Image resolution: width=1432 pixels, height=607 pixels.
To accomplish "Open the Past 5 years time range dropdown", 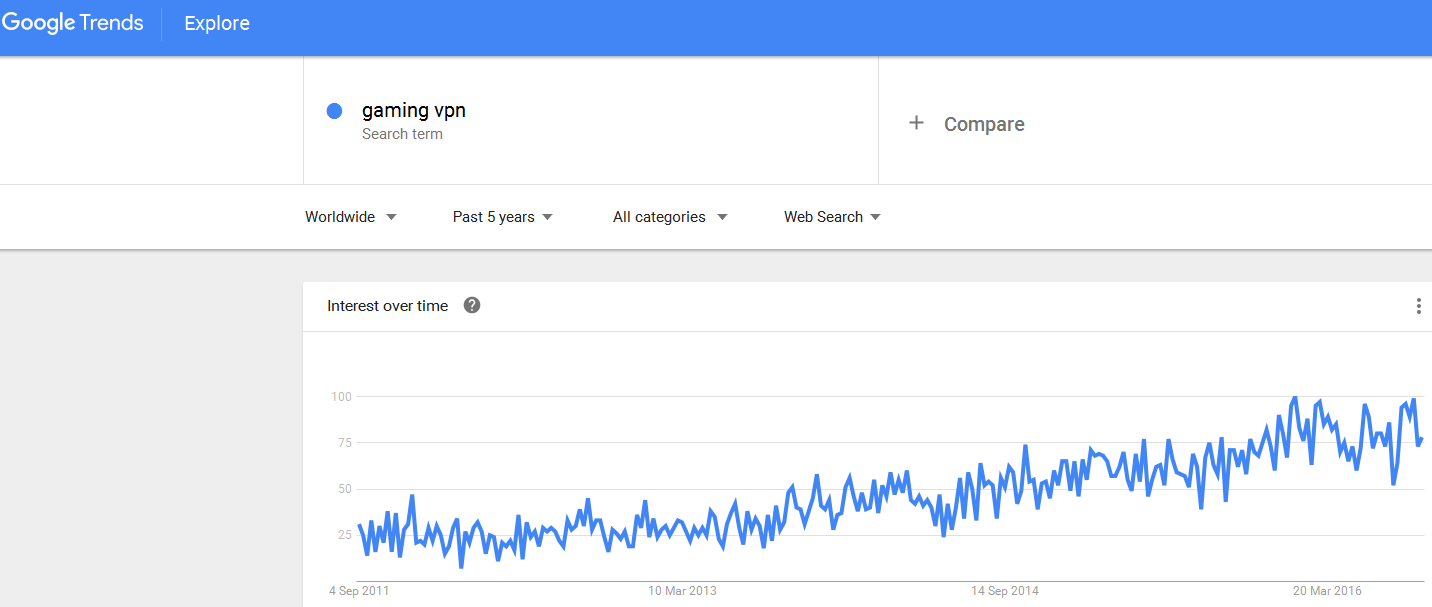I will [503, 217].
